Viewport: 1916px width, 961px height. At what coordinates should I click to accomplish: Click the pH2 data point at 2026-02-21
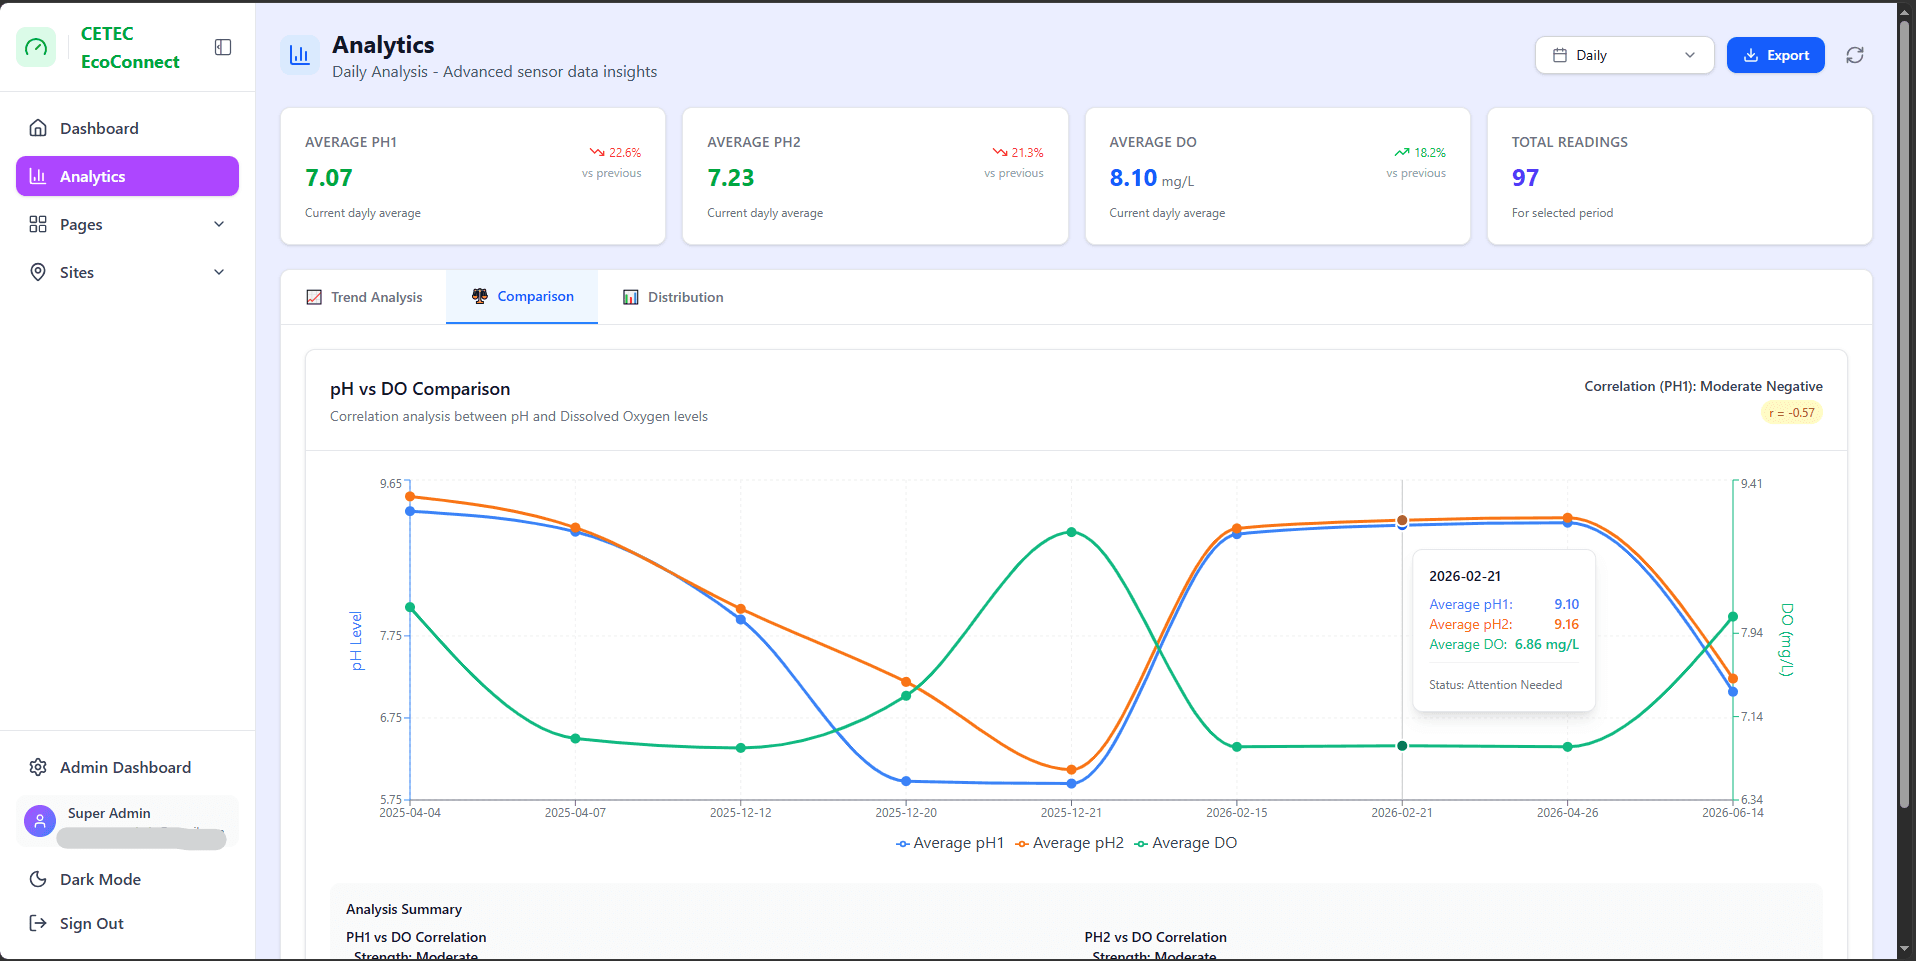[1402, 520]
